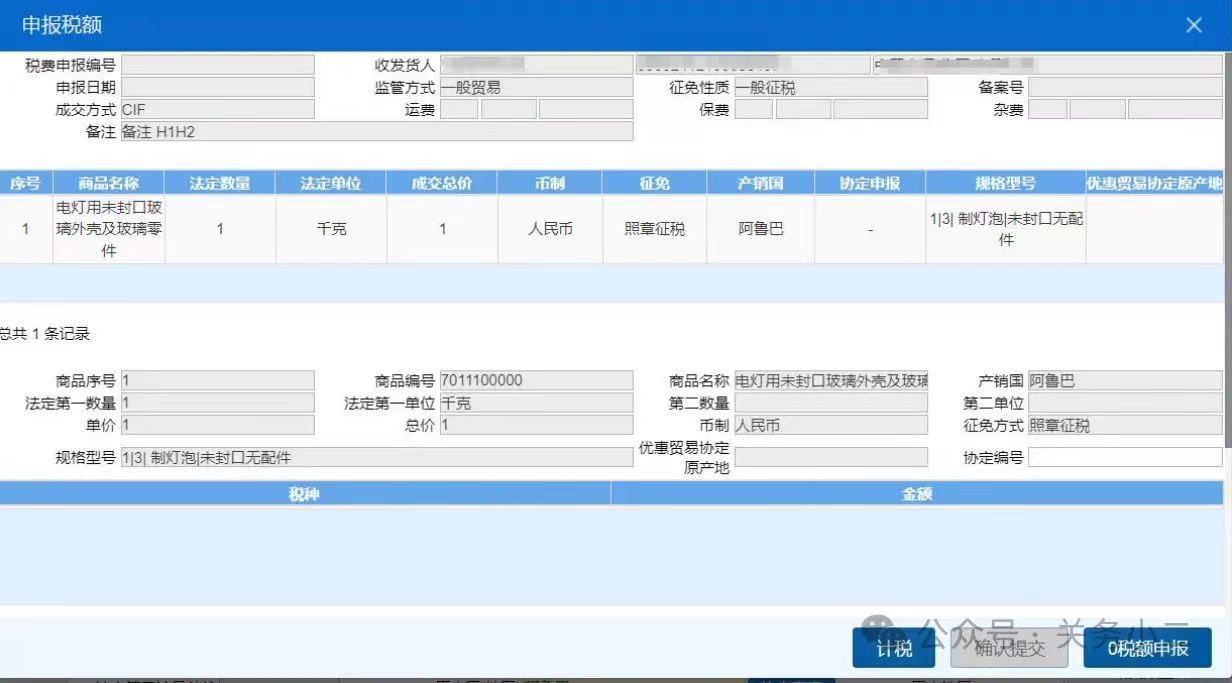Click the 申报日期 field
The width and height of the screenshot is (1232, 683).
[x=218, y=87]
